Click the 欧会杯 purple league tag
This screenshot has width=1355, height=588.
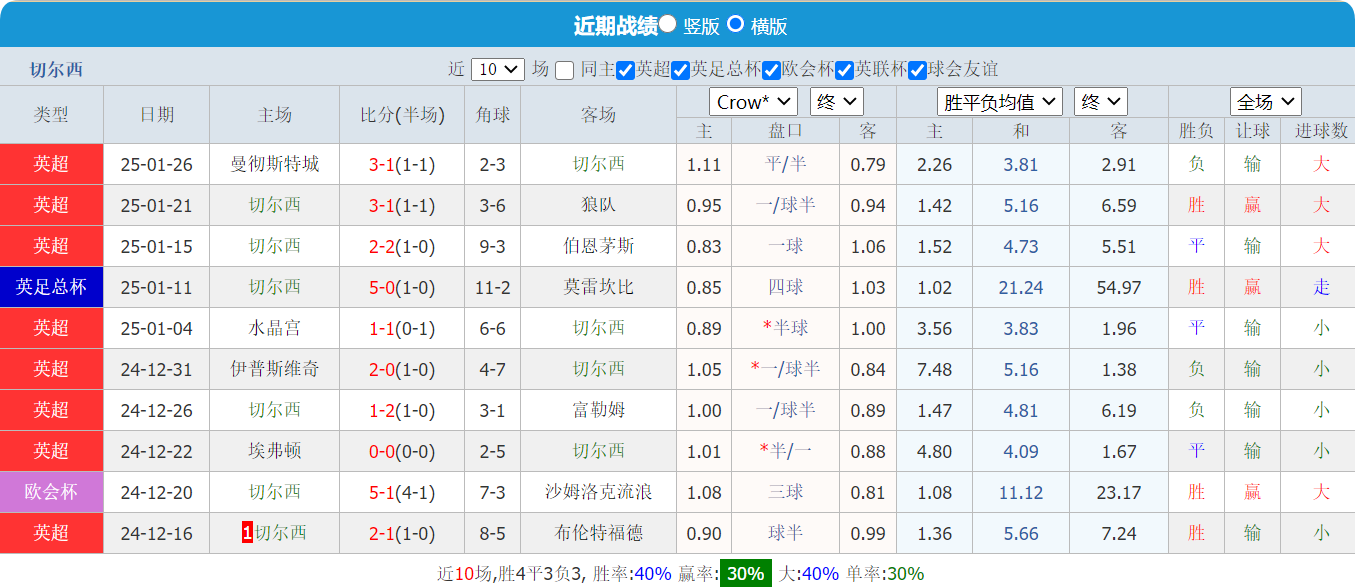coord(51,492)
